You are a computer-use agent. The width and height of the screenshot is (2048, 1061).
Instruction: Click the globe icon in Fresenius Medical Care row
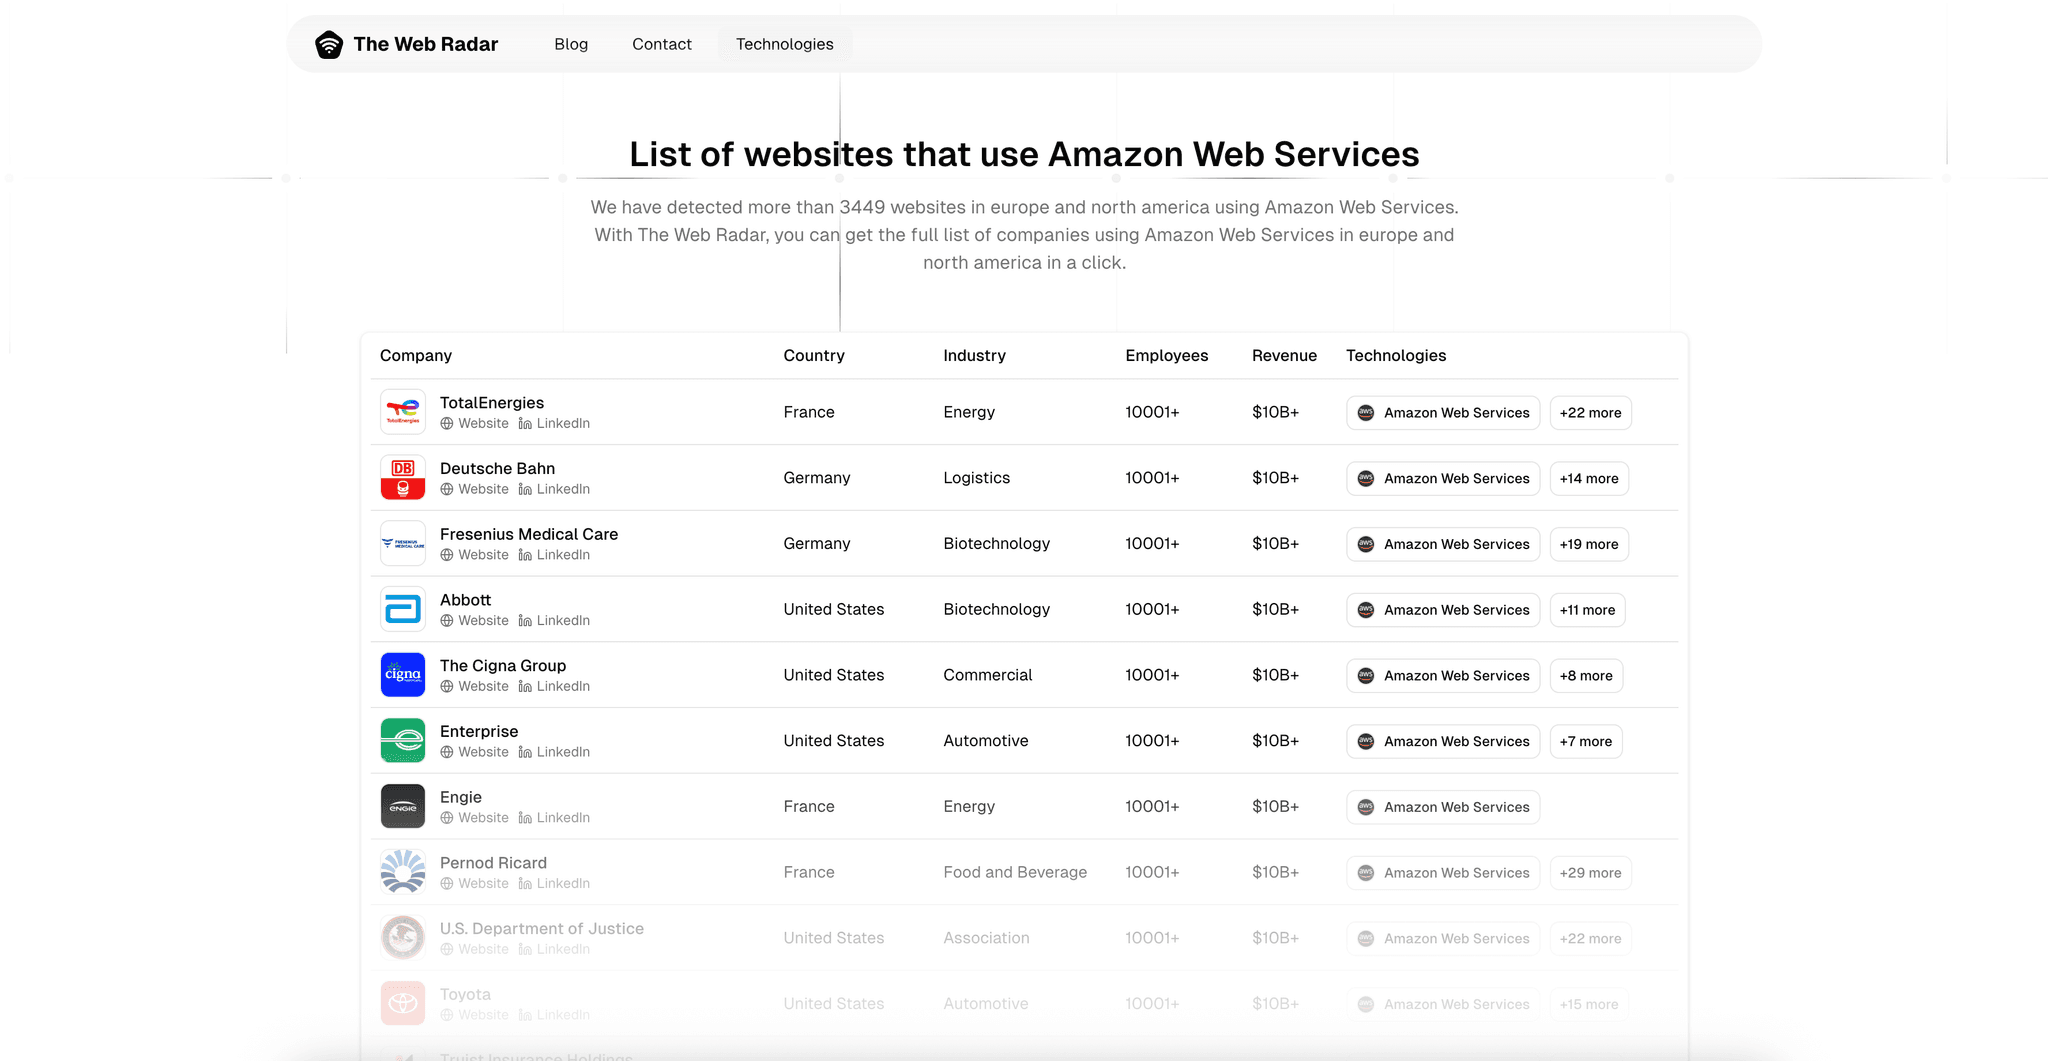[447, 556]
